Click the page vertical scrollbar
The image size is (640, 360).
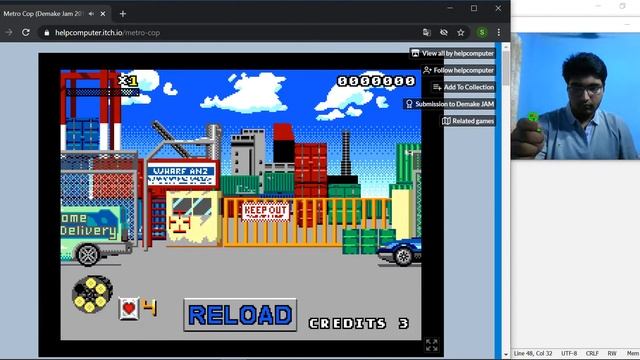(506, 200)
